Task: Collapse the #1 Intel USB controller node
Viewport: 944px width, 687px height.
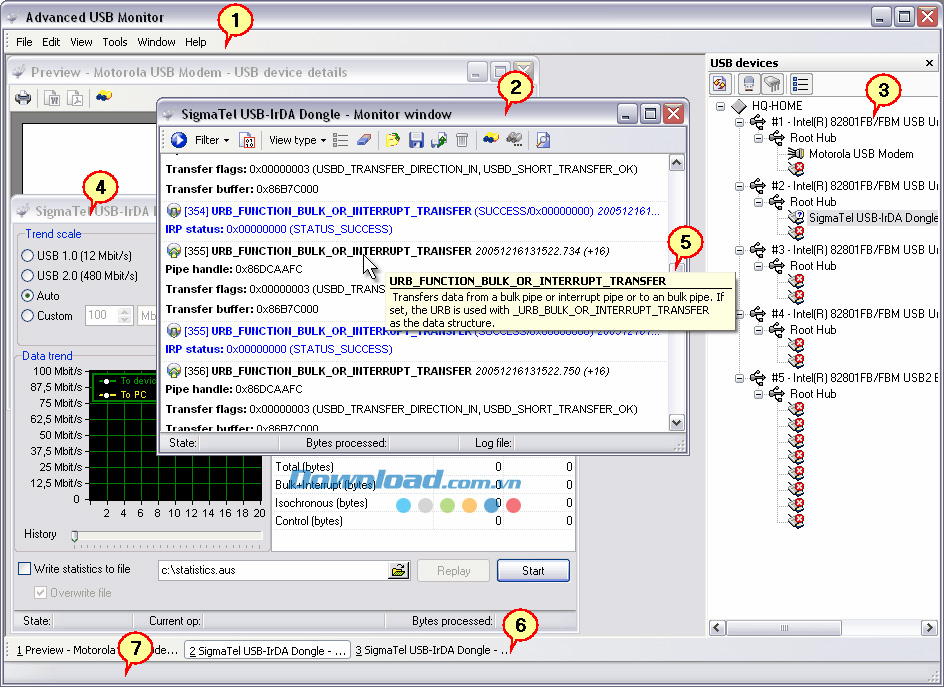Action: (739, 122)
